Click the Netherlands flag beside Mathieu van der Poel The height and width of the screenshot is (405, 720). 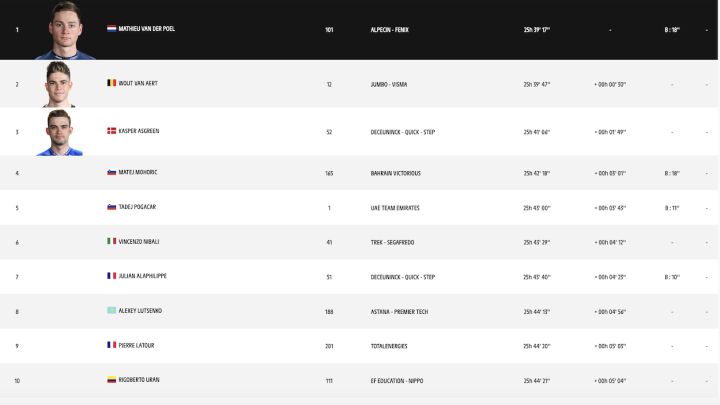(x=112, y=28)
